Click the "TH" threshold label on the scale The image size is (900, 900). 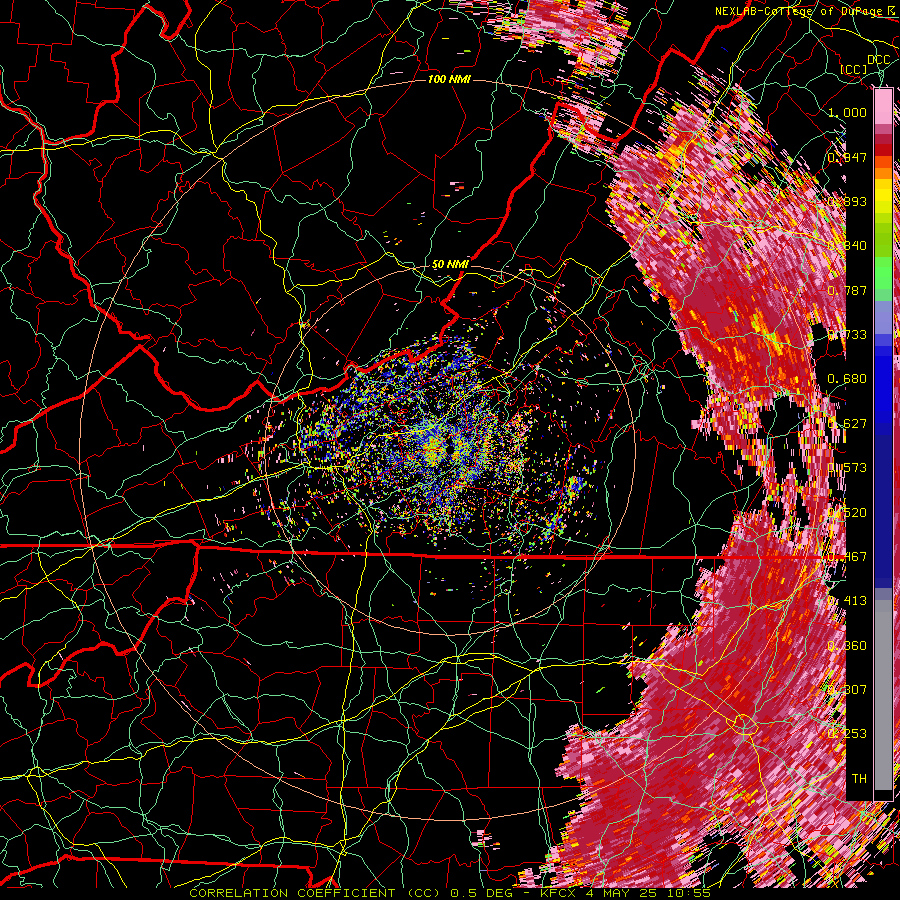[x=859, y=779]
